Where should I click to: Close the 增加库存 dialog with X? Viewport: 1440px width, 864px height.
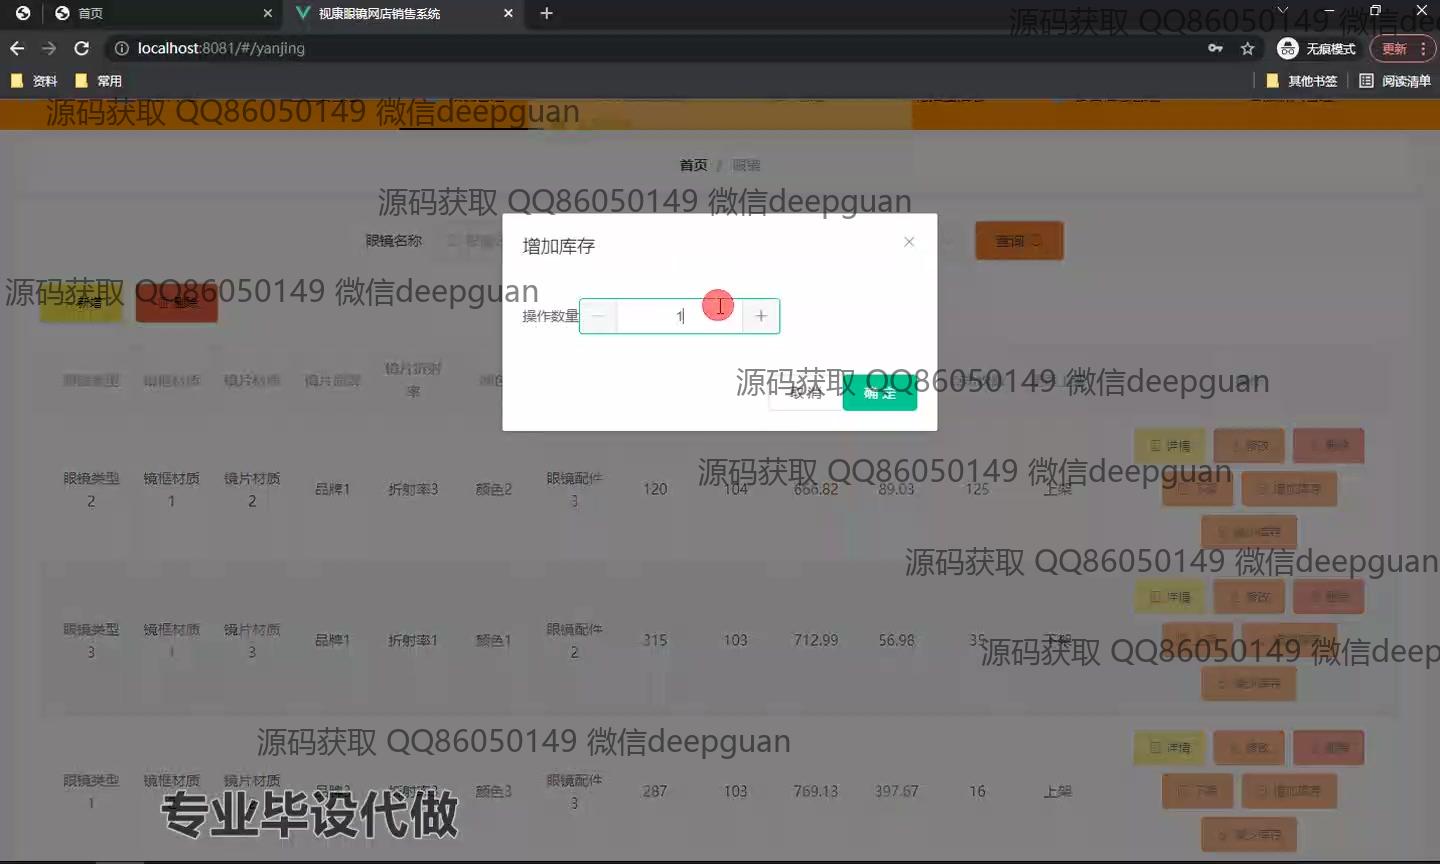point(908,242)
